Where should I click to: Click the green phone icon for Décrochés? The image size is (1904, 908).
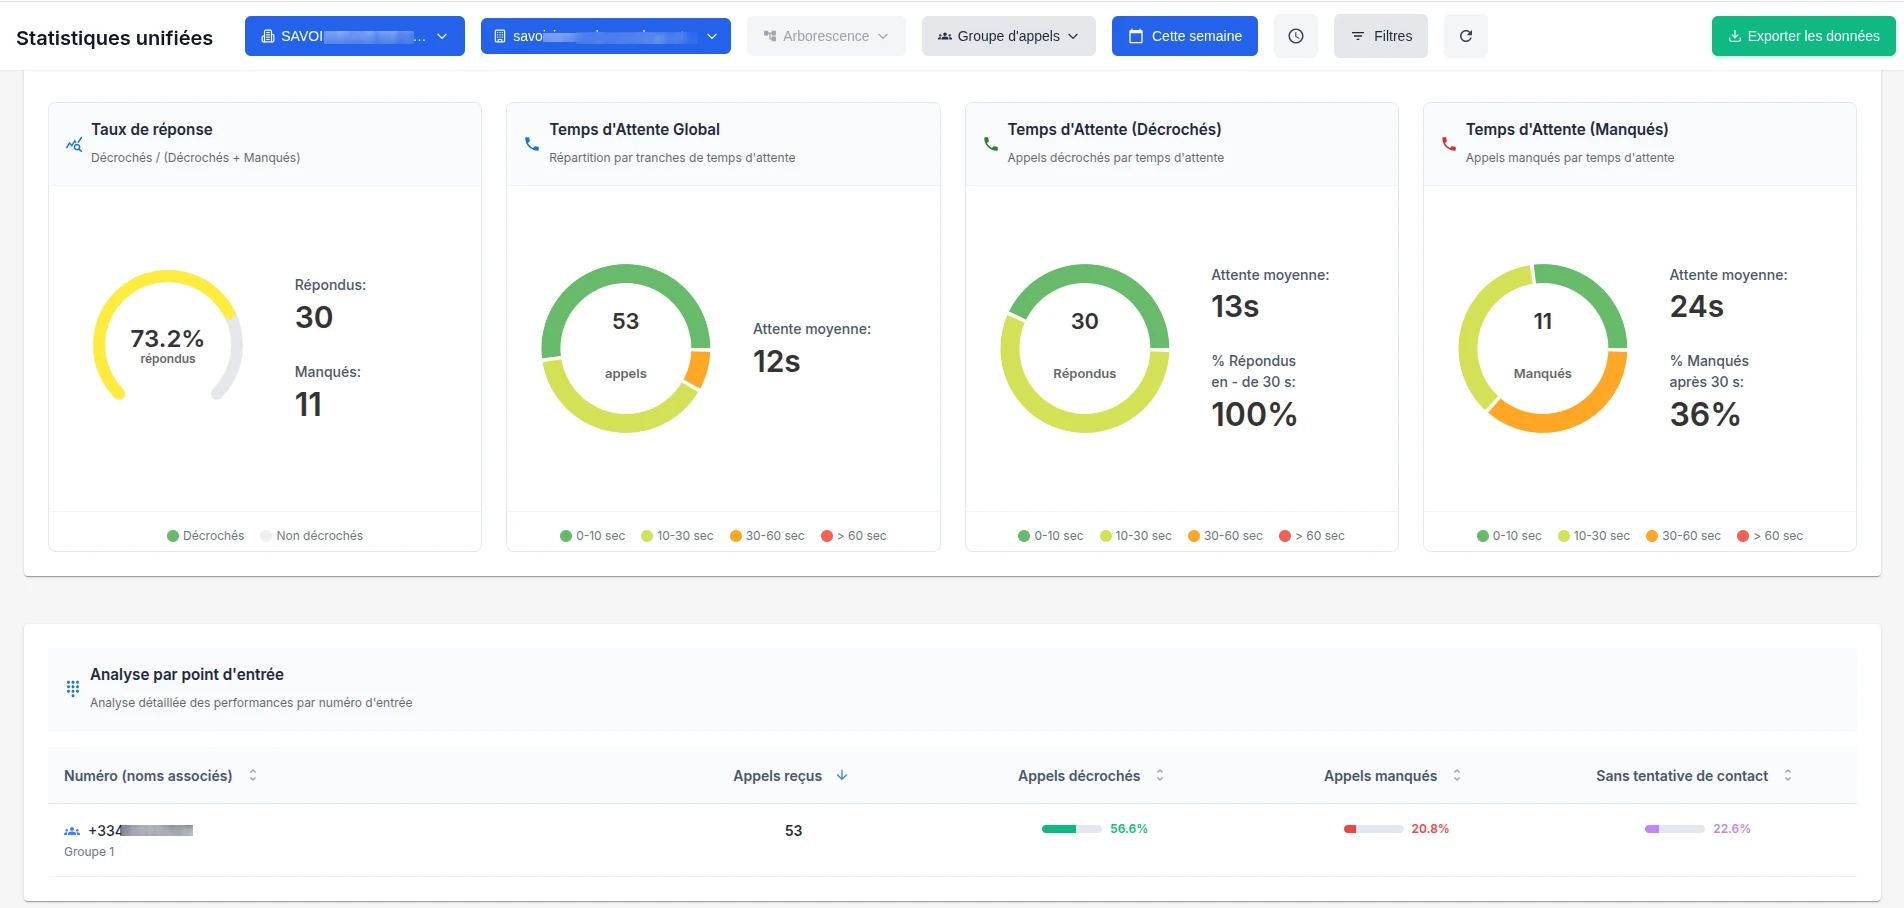pyautogui.click(x=990, y=144)
